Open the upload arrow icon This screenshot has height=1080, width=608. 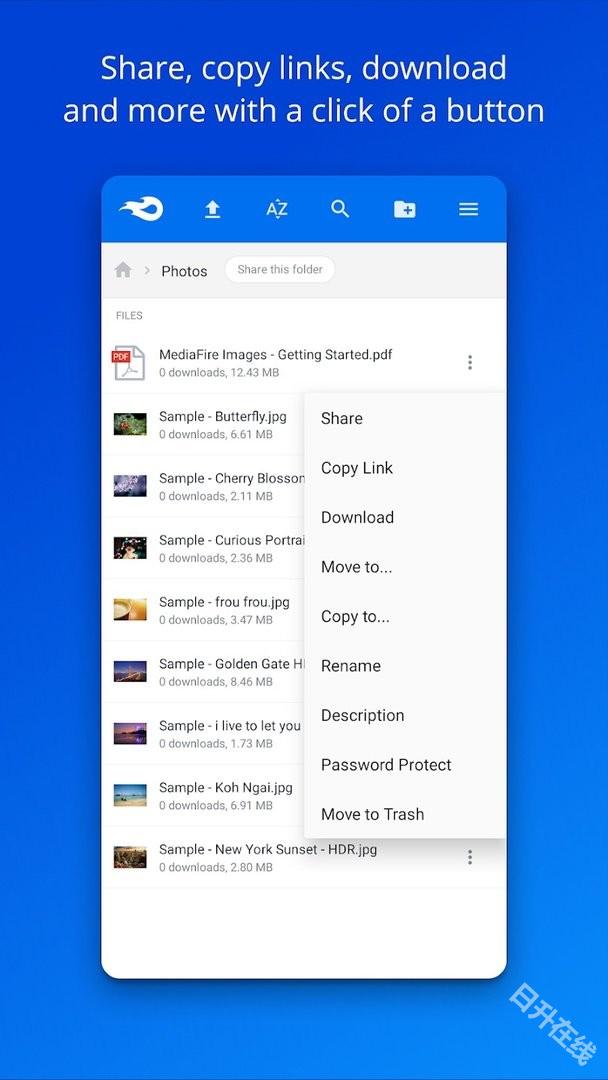pos(212,209)
